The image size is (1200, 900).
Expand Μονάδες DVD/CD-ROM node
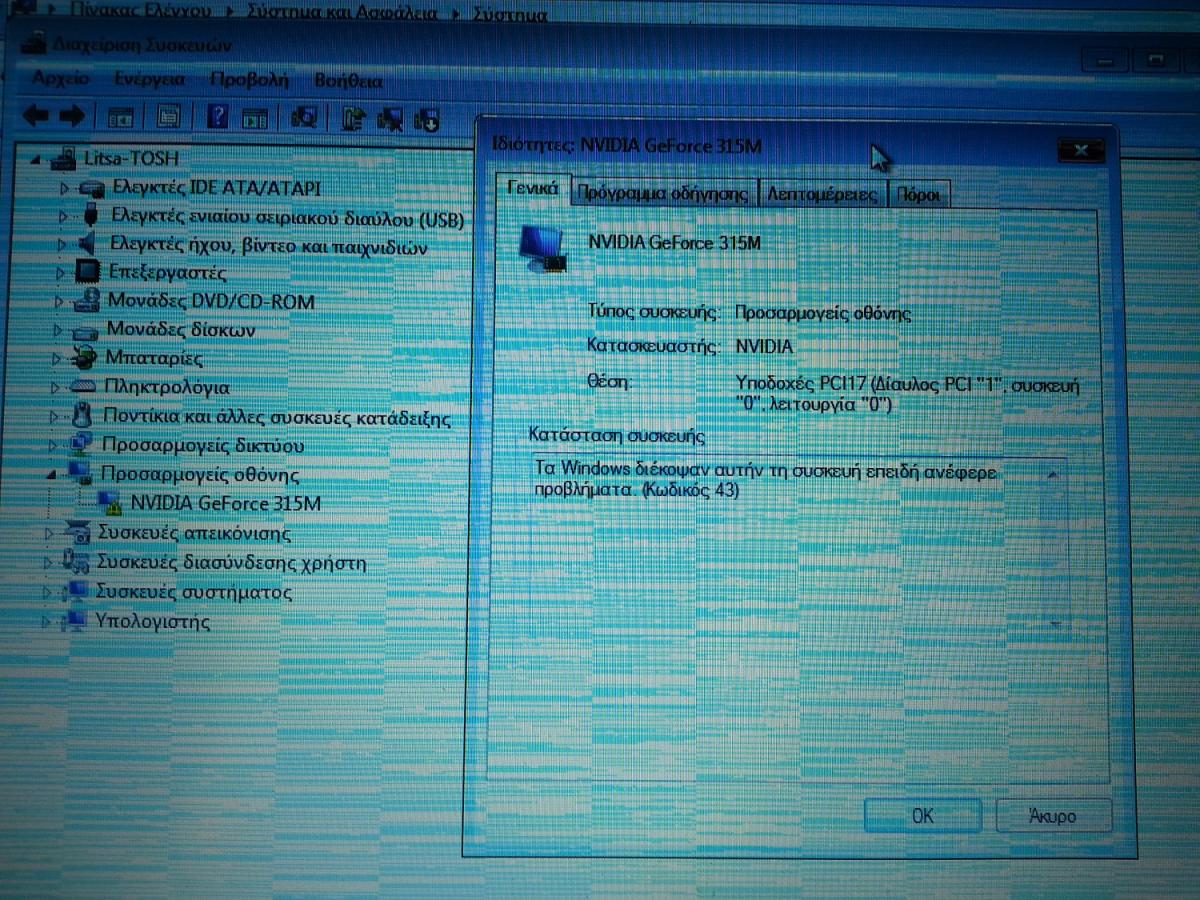[61, 301]
